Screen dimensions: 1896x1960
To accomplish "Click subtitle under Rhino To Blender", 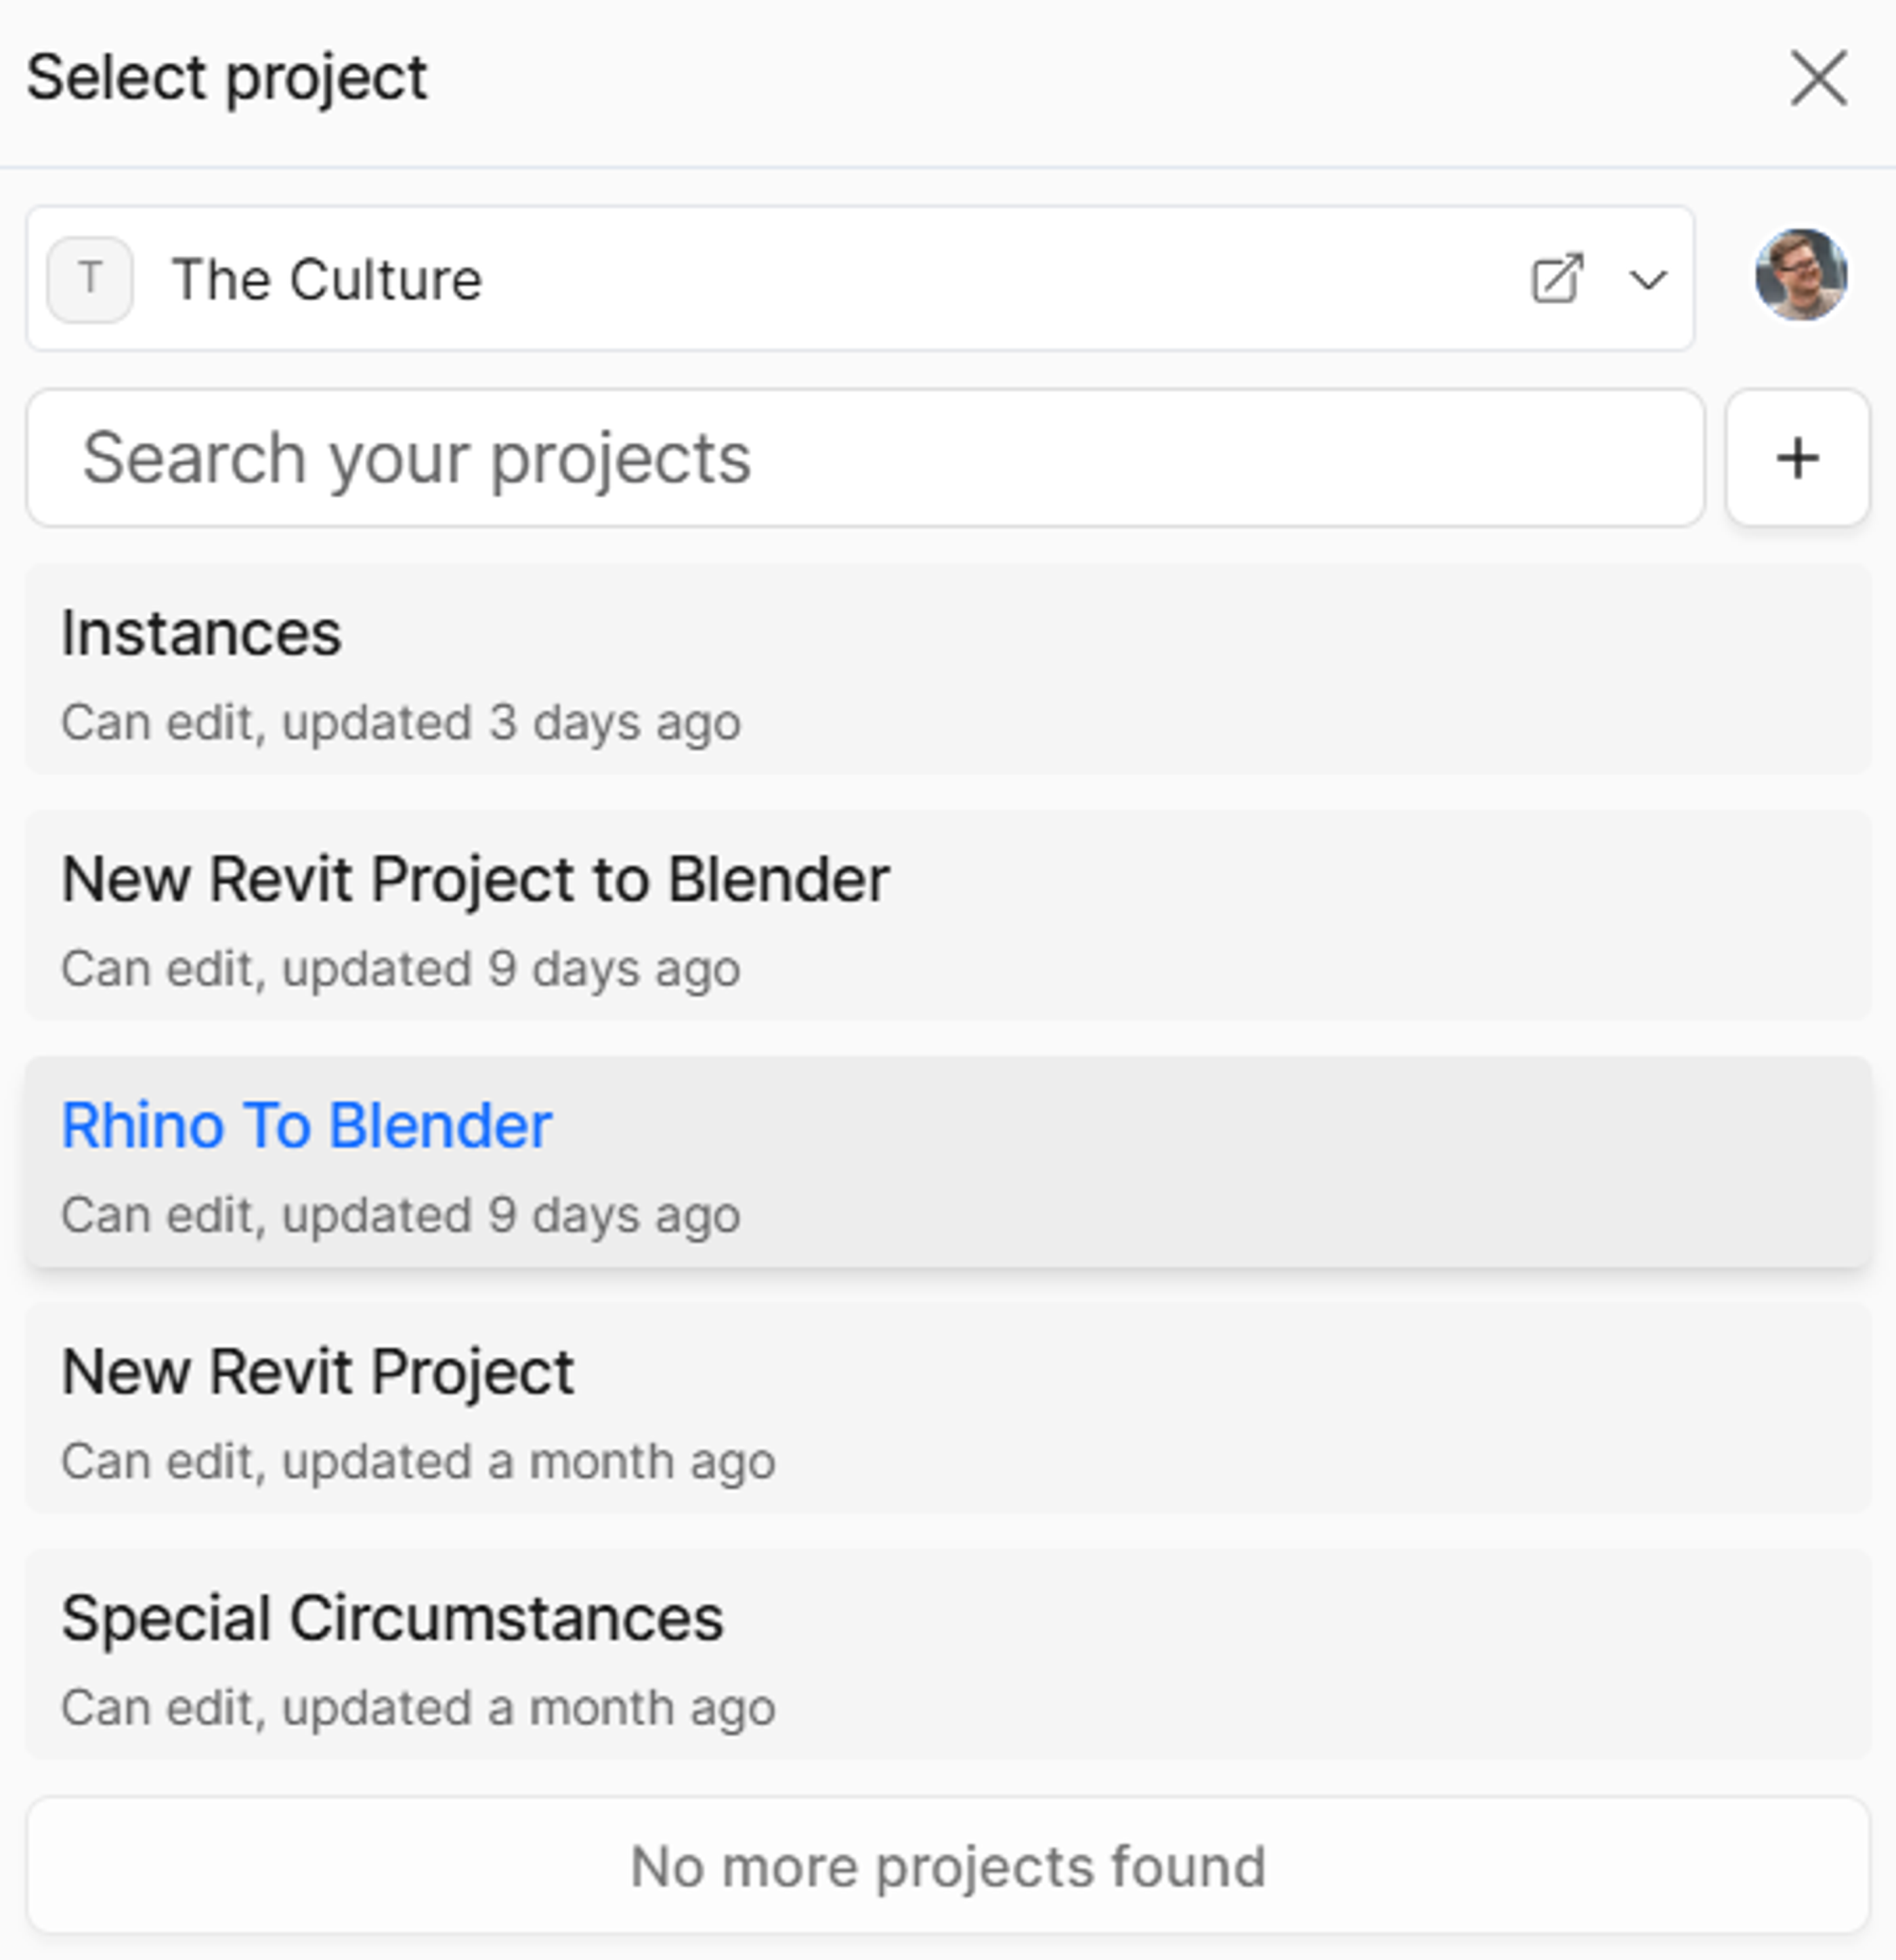I will [x=401, y=1215].
